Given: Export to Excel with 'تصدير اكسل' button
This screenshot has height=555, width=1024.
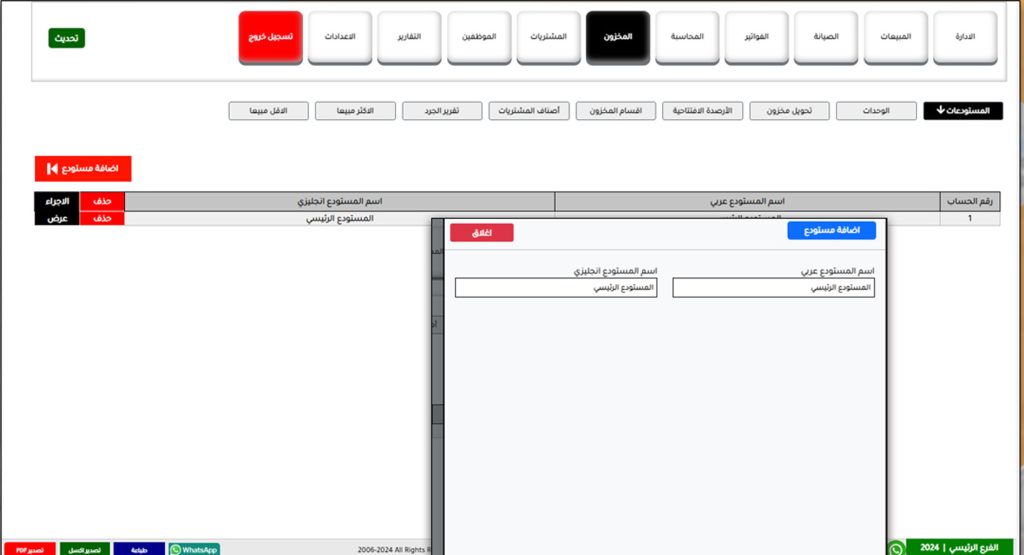Looking at the screenshot, I should pyautogui.click(x=85, y=549).
